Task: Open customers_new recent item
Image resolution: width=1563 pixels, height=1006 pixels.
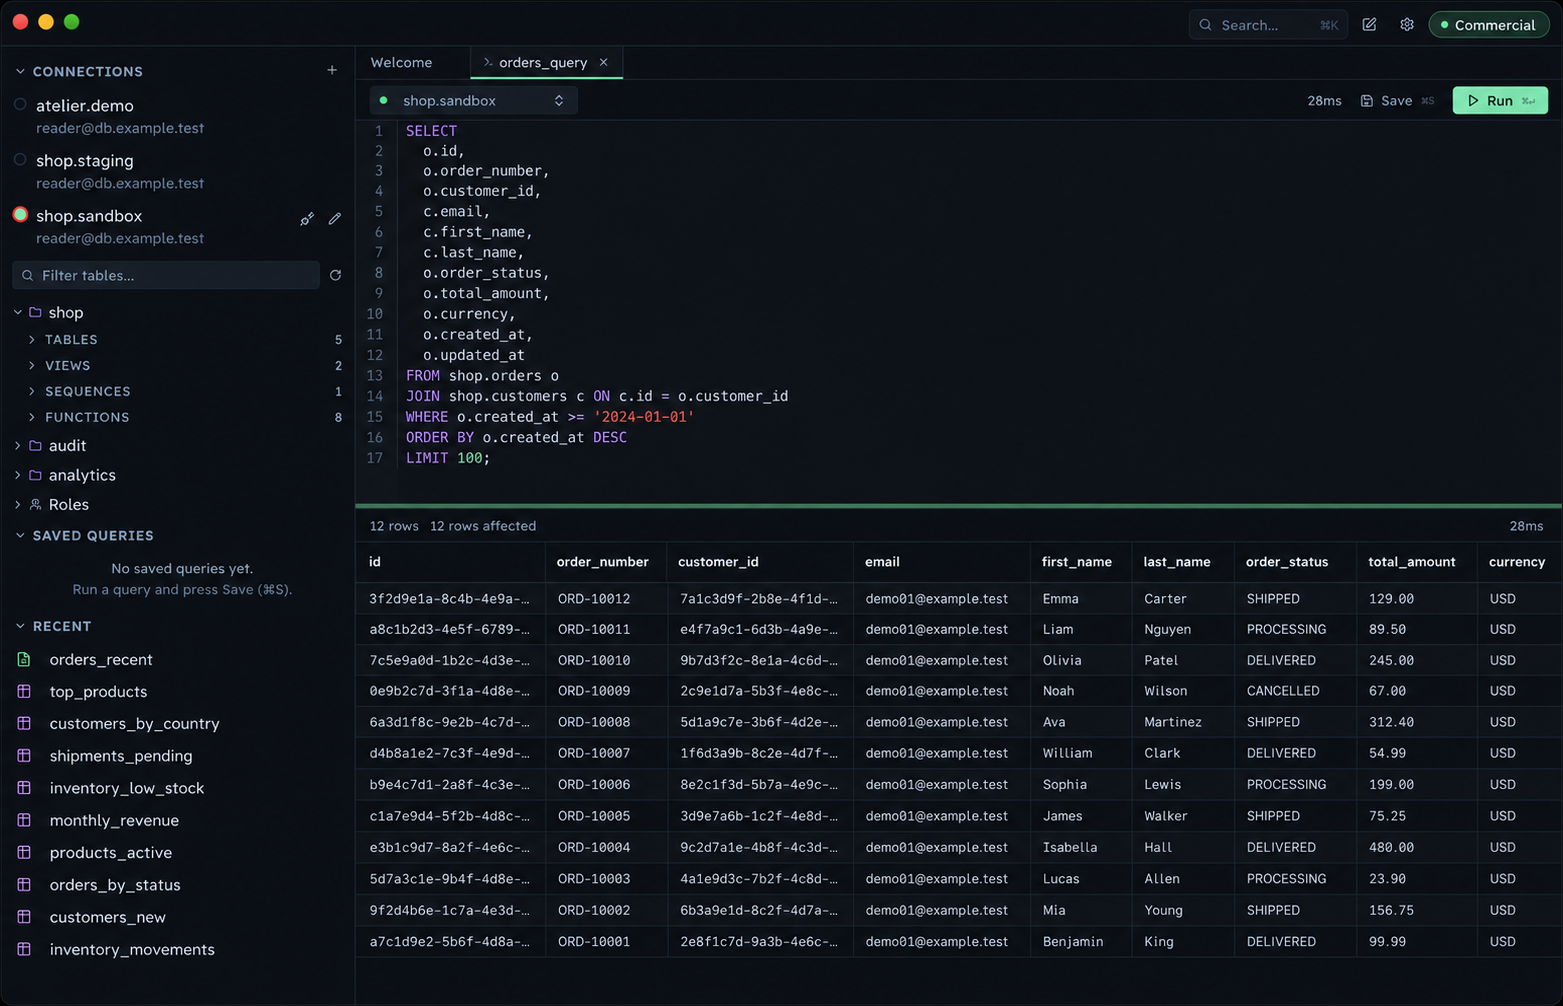Action: coord(108,917)
